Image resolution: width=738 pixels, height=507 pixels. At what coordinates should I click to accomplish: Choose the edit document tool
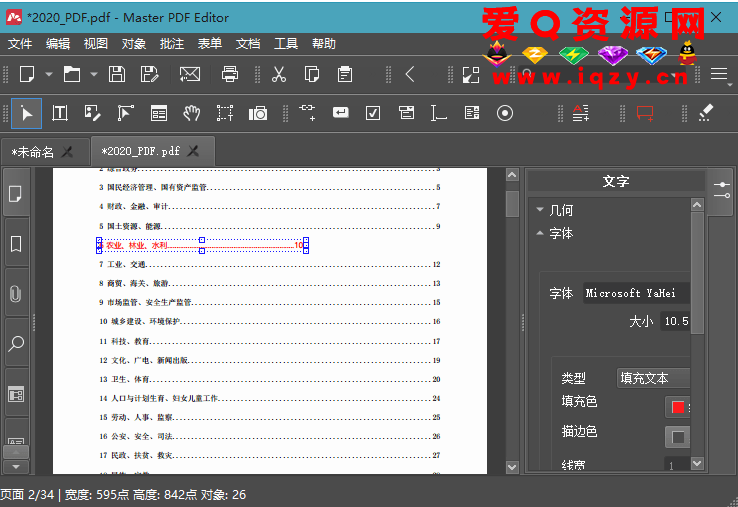coord(92,113)
